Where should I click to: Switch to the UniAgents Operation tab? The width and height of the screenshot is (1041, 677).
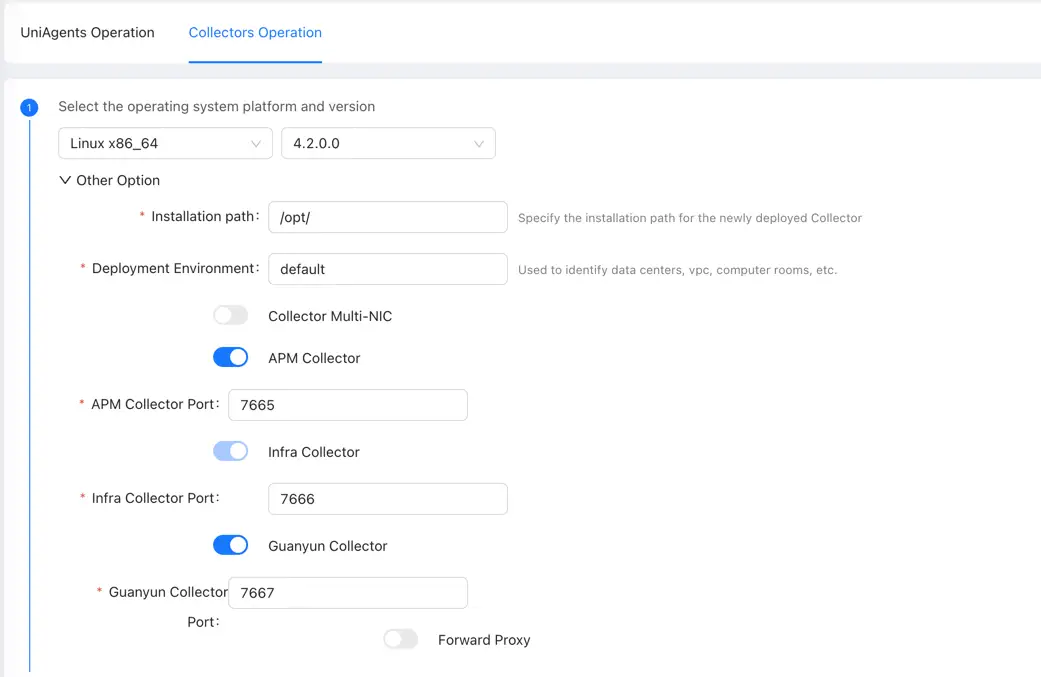coord(87,32)
